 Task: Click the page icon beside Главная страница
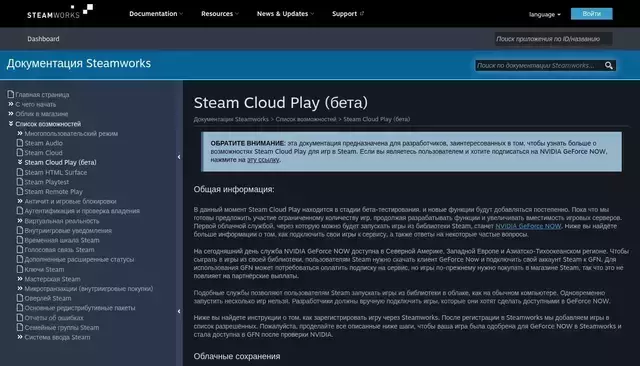tap(11, 94)
